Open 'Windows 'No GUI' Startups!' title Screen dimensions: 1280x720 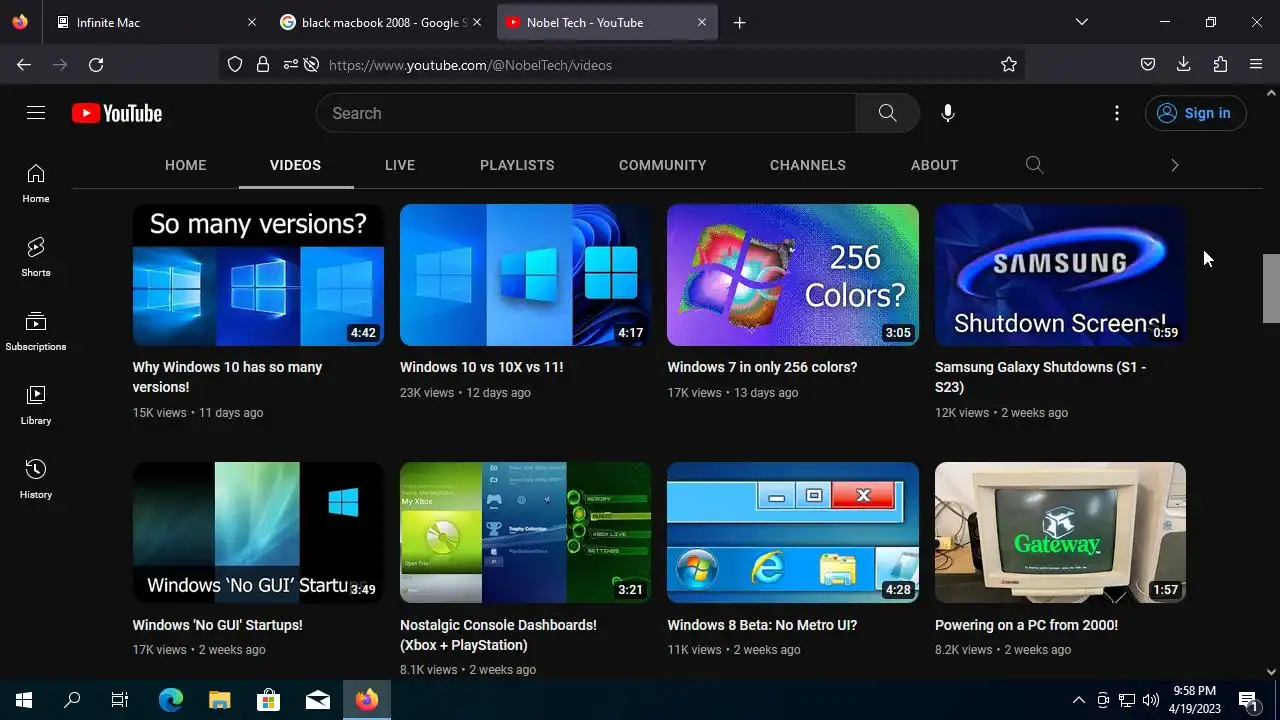pyautogui.click(x=218, y=625)
